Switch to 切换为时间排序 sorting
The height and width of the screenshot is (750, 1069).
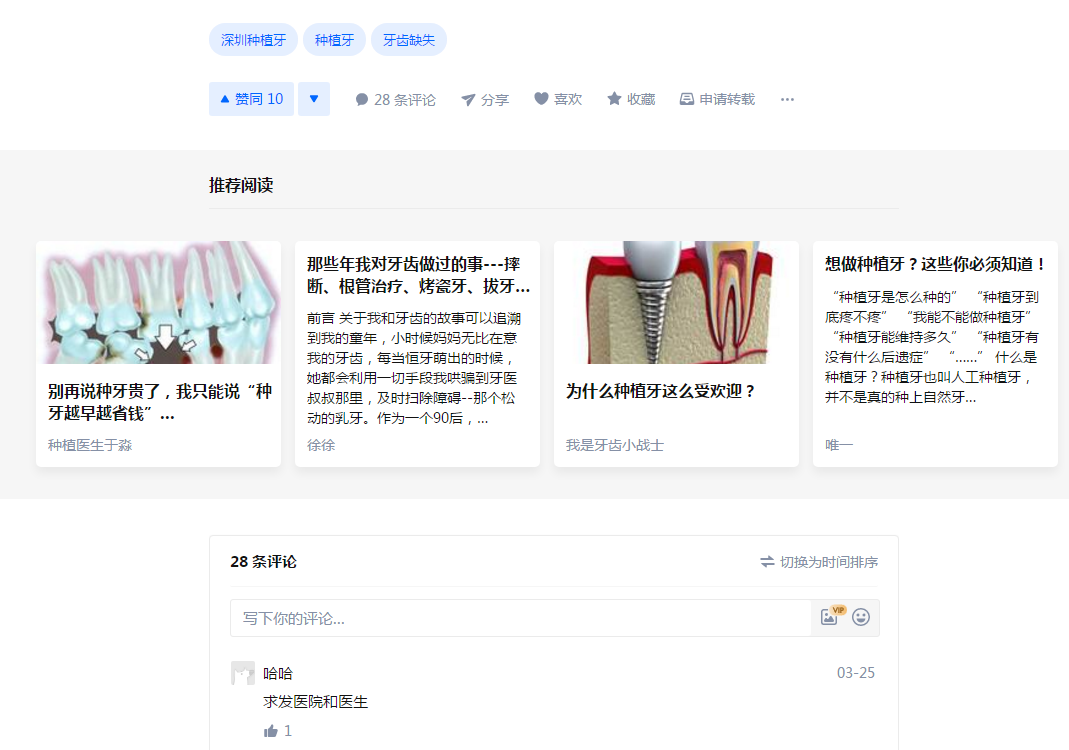click(x=819, y=562)
